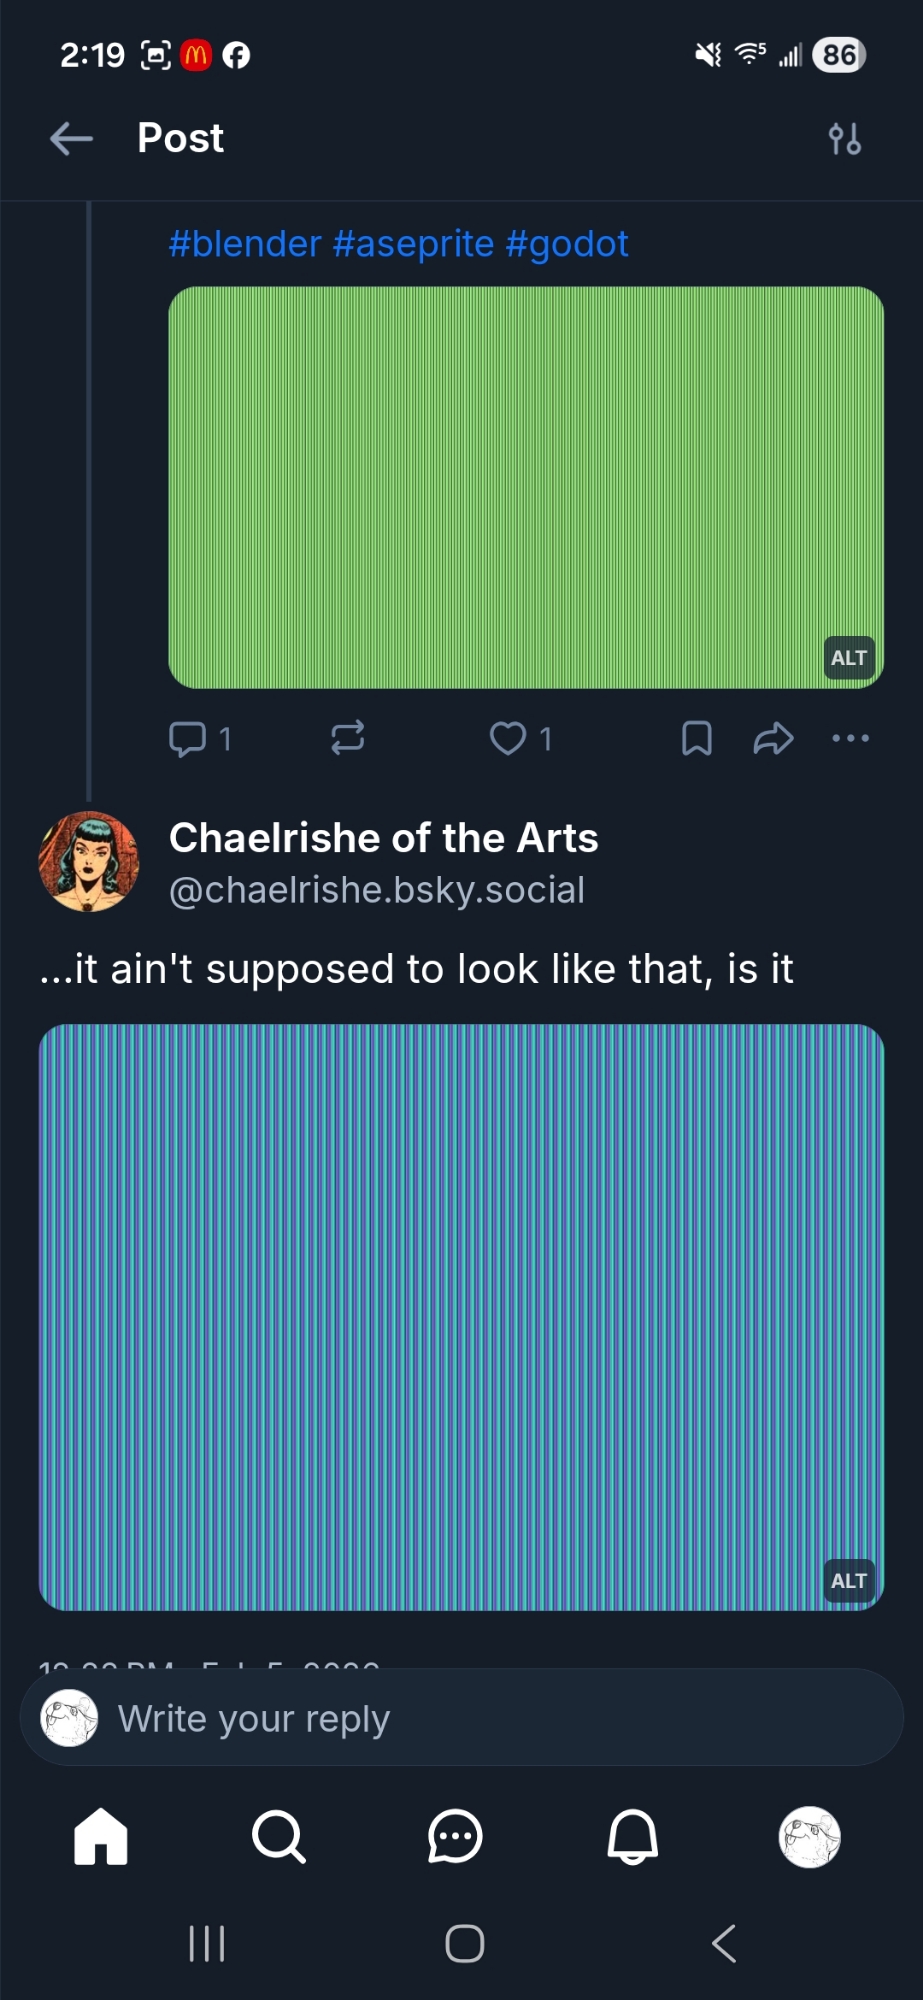Image resolution: width=923 pixels, height=2000 pixels.
Task: Open the Search tab
Action: pyautogui.click(x=278, y=1837)
